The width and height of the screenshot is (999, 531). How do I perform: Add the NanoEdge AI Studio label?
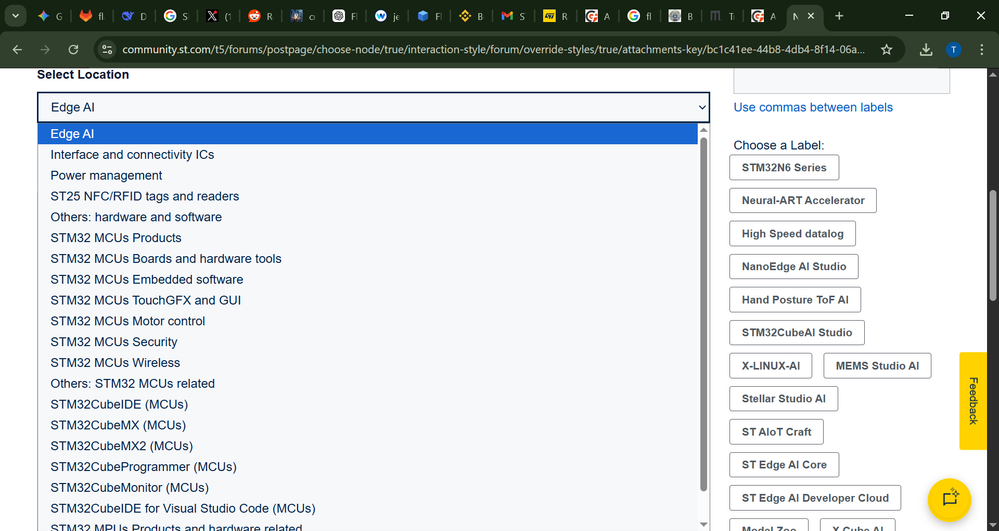click(794, 266)
